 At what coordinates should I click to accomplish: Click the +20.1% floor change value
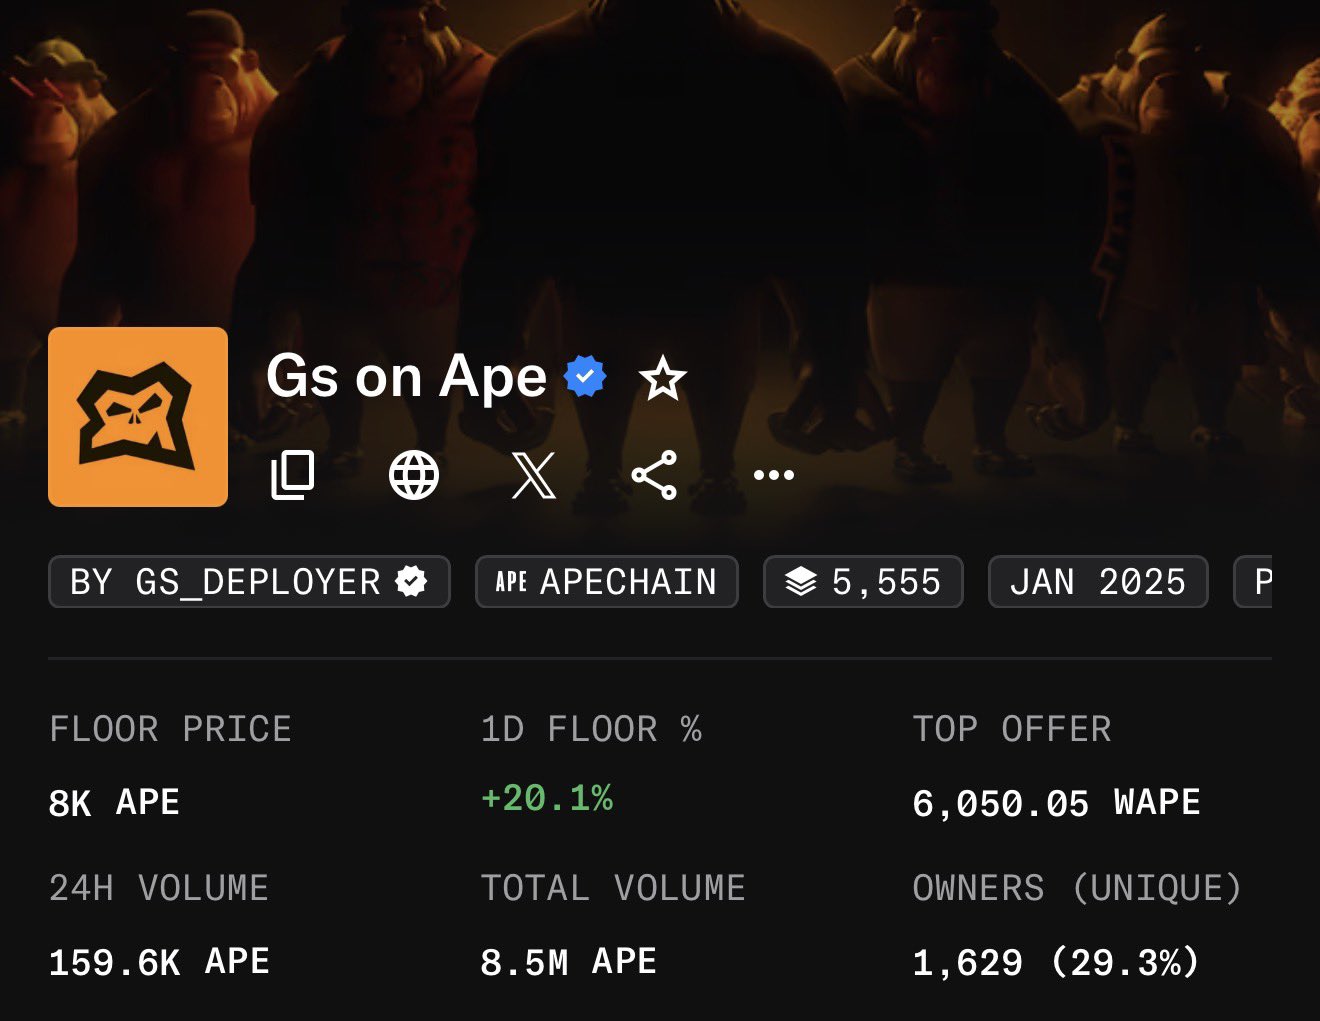547,799
